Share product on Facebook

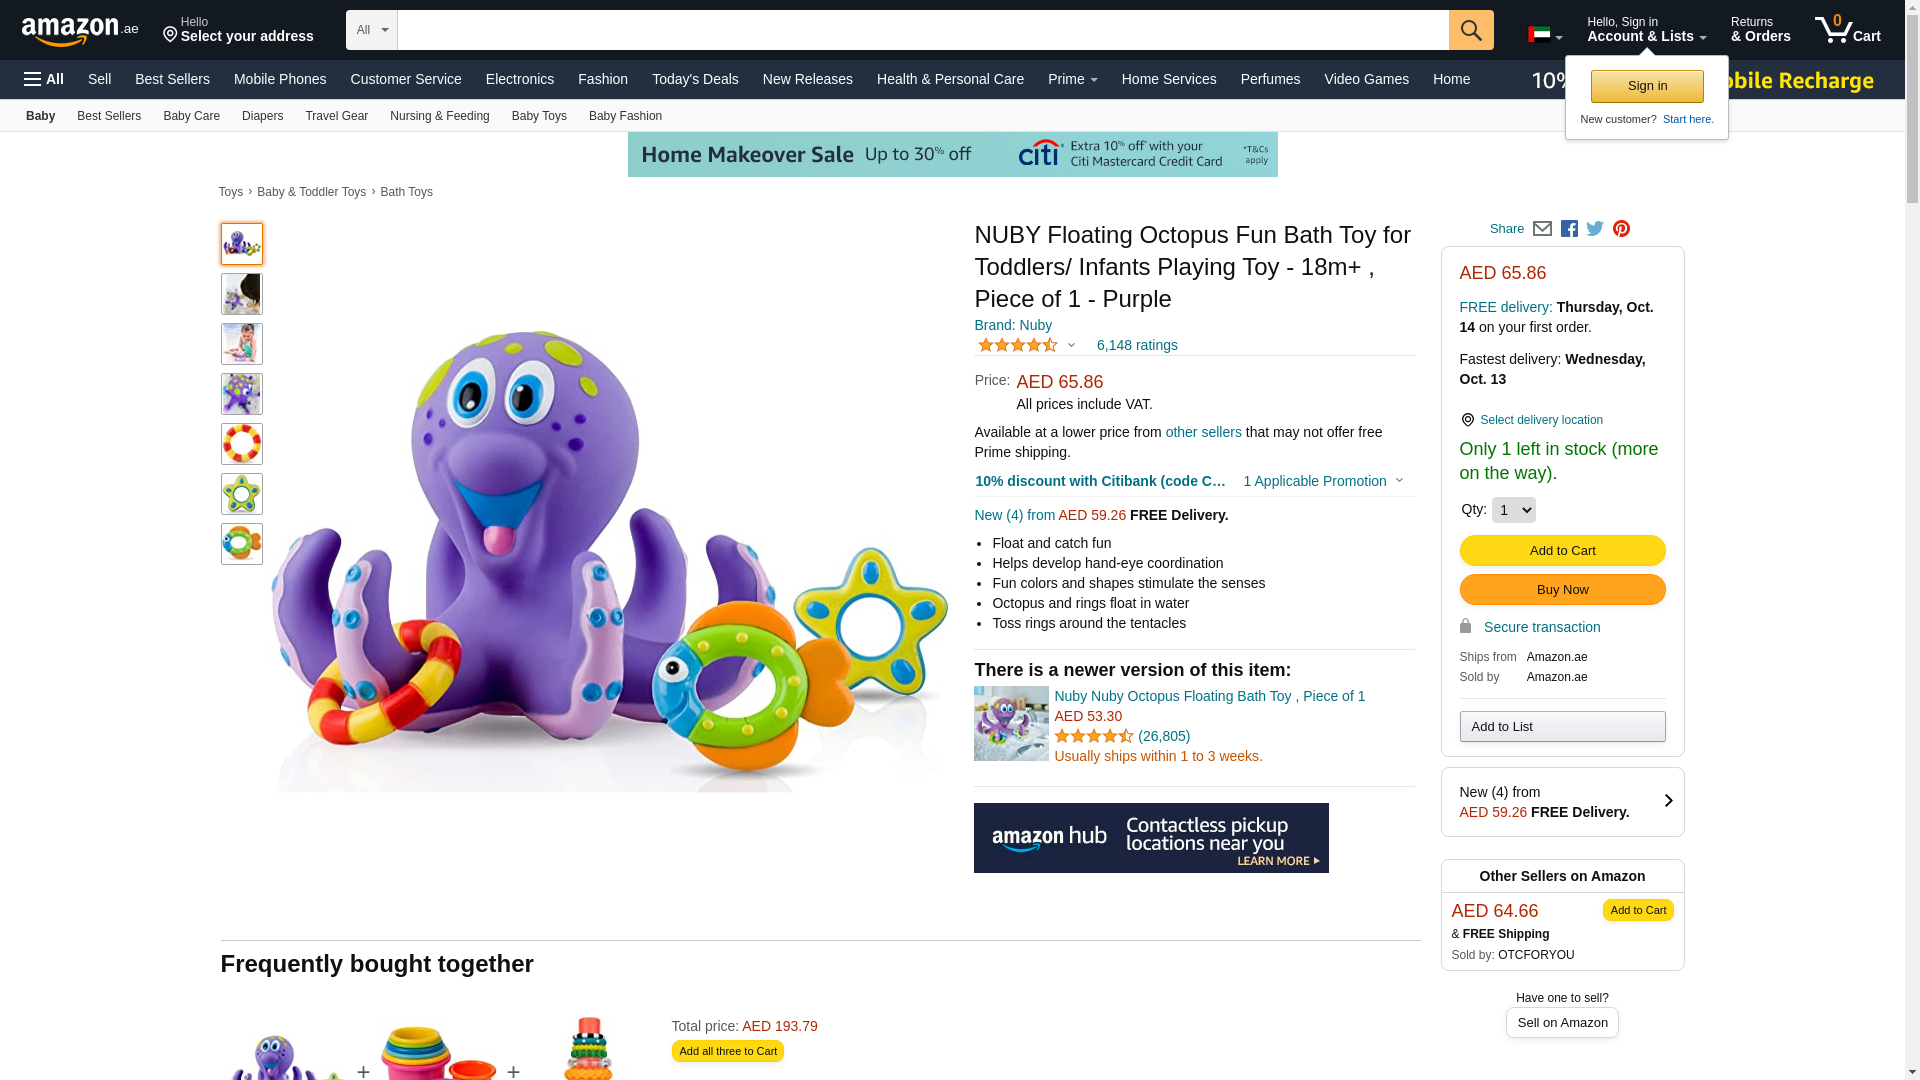[1569, 229]
